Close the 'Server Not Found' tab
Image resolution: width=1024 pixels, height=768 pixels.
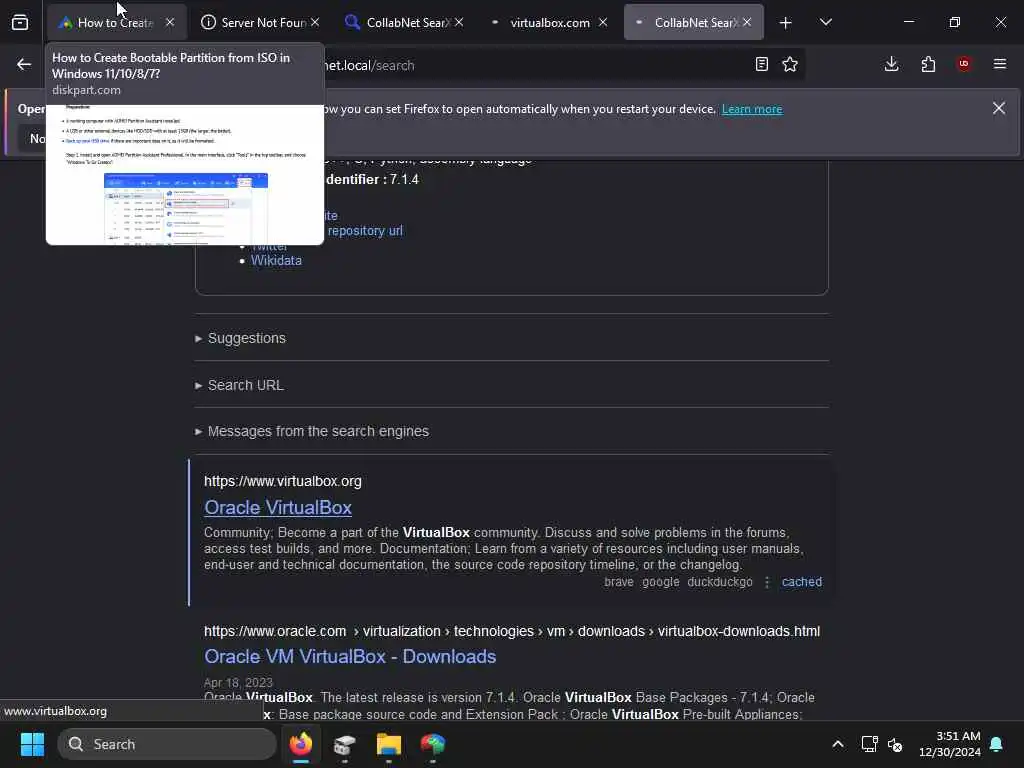[x=315, y=22]
